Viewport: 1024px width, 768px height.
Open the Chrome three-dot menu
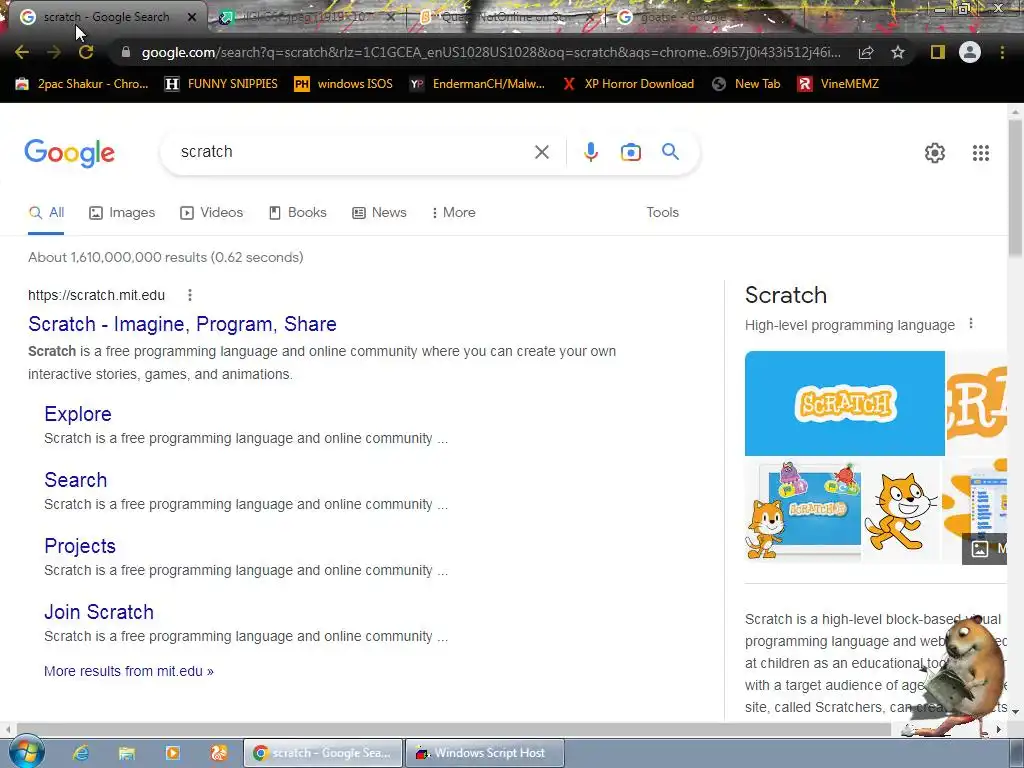pyautogui.click(x=1002, y=52)
